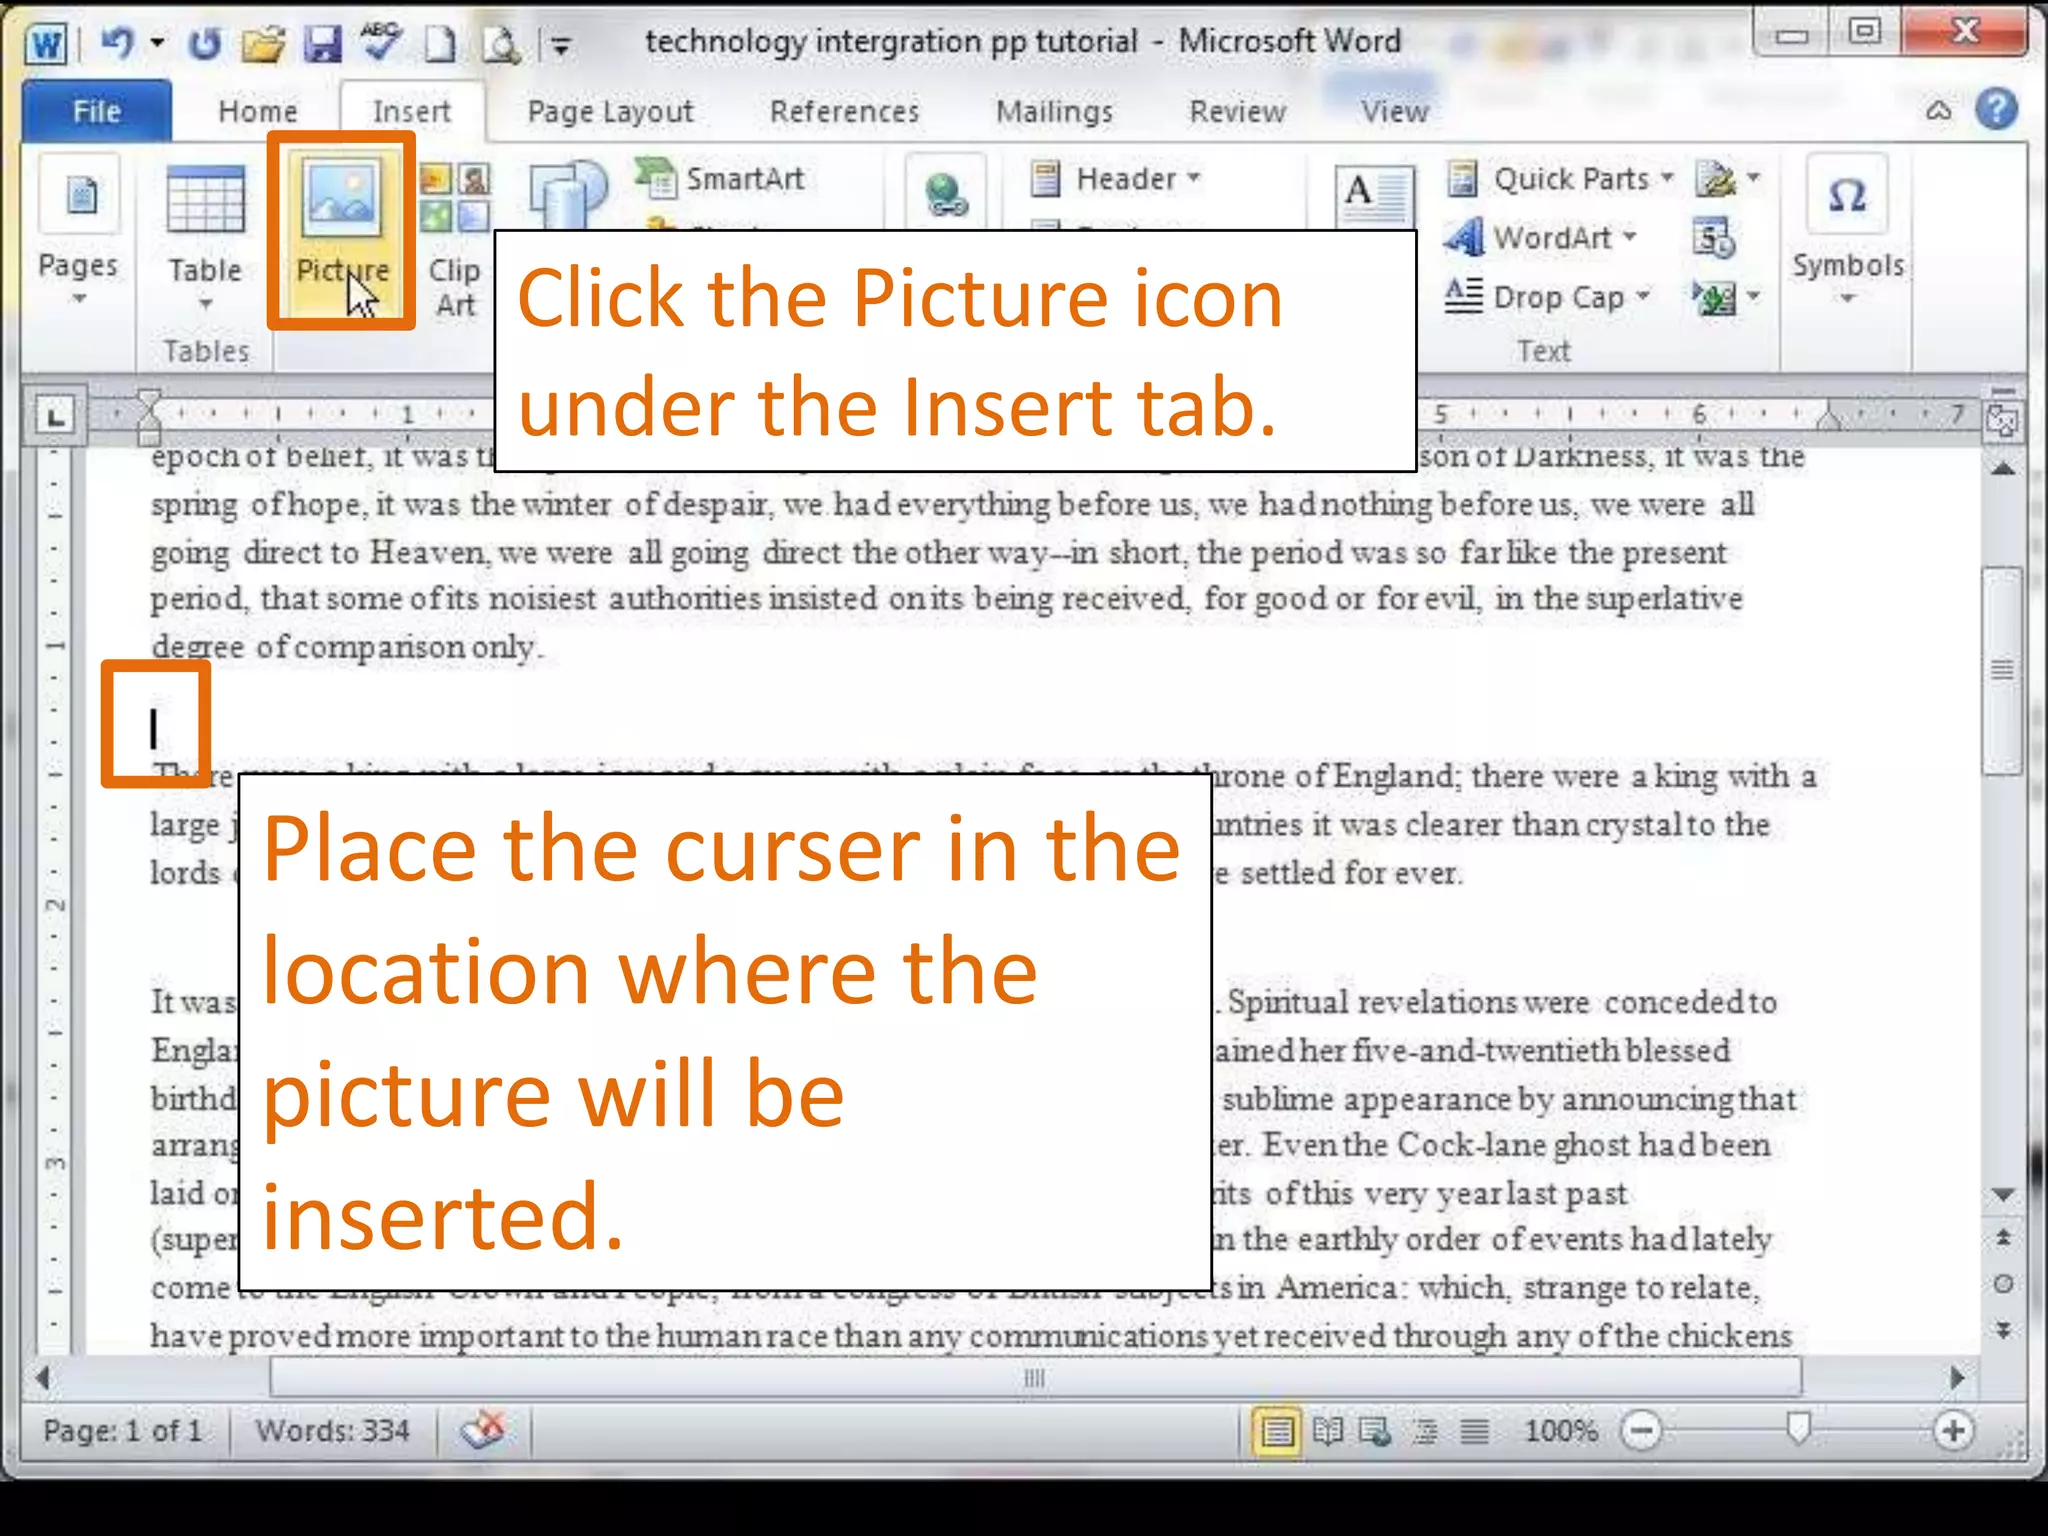Click the Save icon in quick access toolbar
Screen dimensions: 2048x1536
tap(323, 43)
